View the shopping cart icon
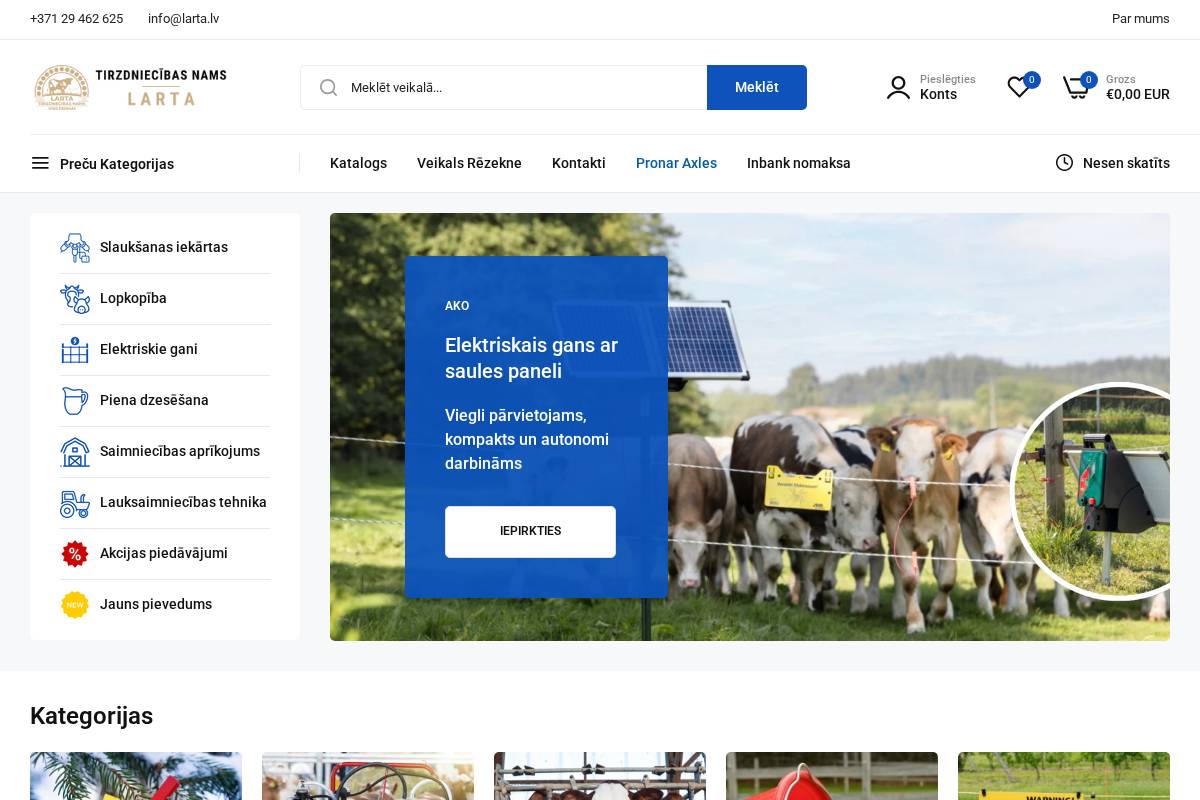The height and width of the screenshot is (800, 1200). point(1076,88)
